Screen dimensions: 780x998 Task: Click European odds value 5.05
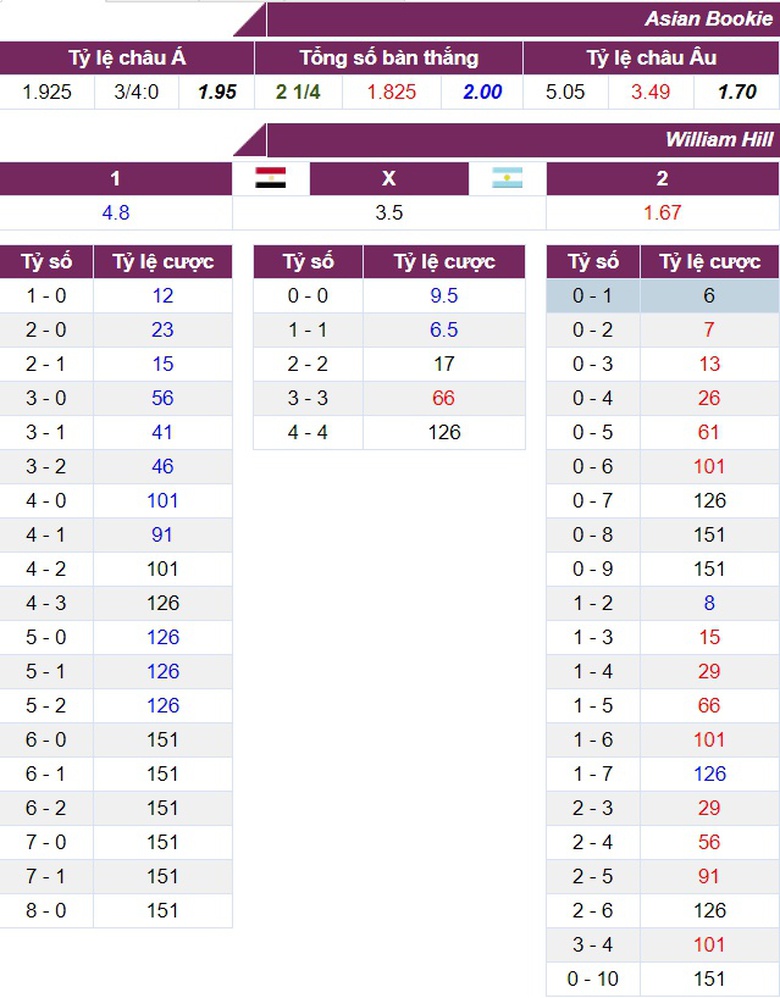pos(565,92)
